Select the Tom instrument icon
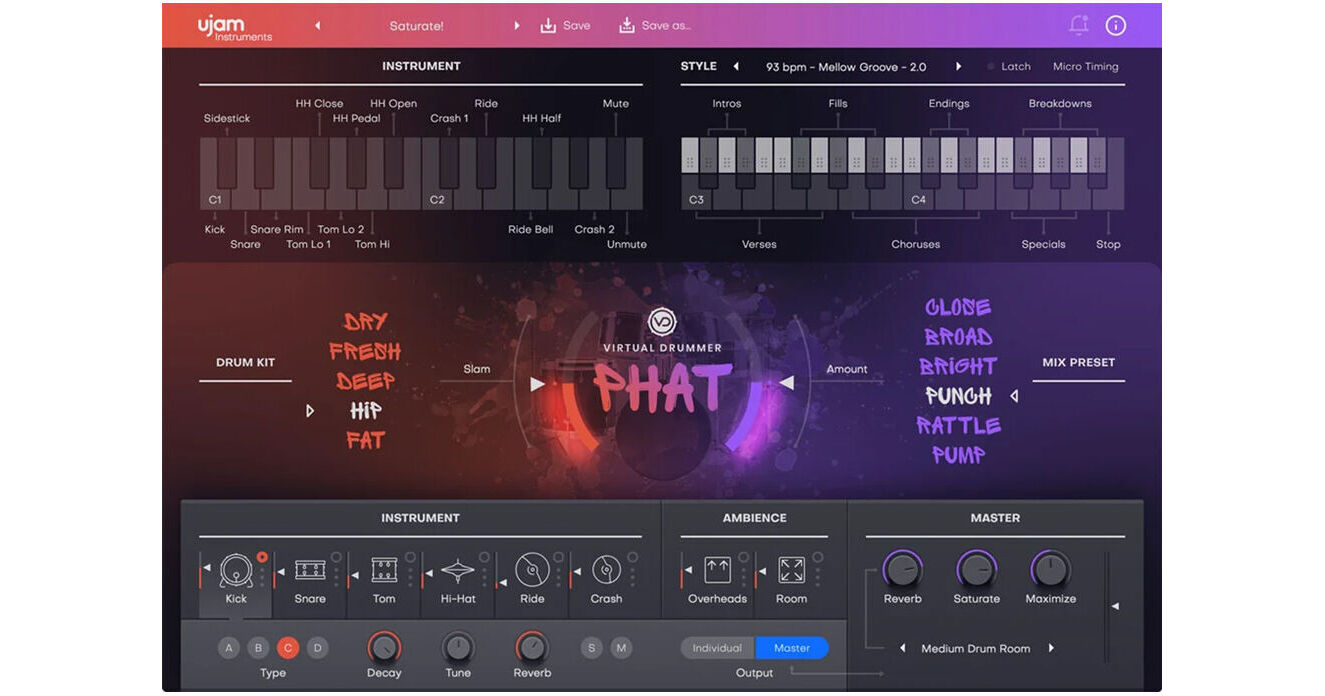The height and width of the screenshot is (696, 1325). tap(384, 570)
